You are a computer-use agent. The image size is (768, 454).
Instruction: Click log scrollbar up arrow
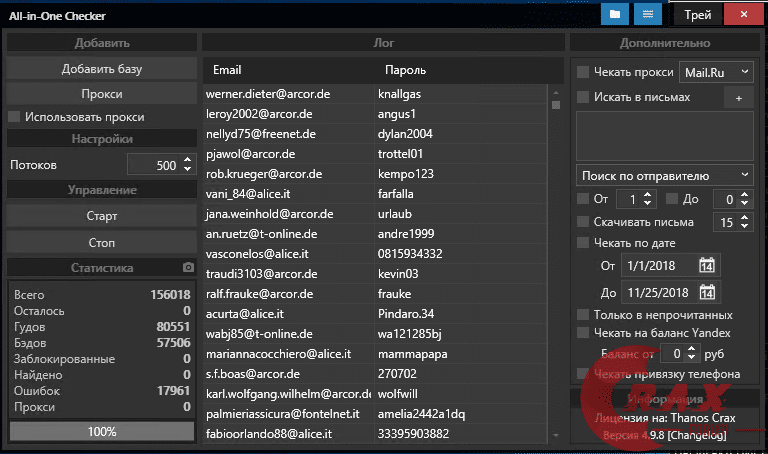tap(555, 92)
